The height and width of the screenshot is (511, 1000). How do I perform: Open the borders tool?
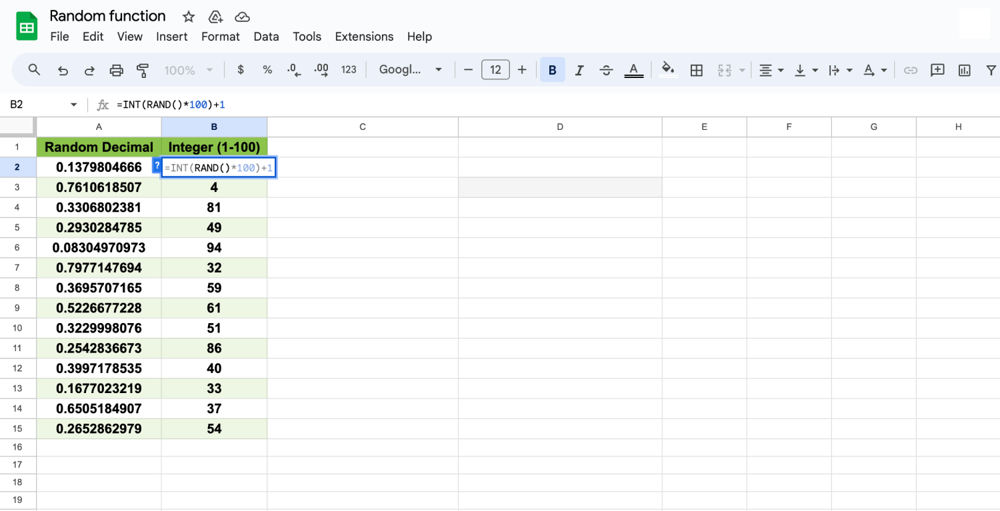tap(697, 70)
